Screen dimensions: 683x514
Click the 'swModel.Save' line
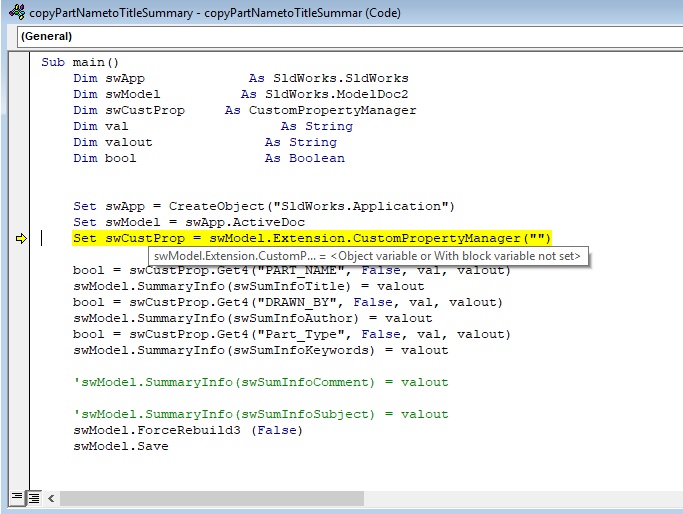[x=121, y=446]
